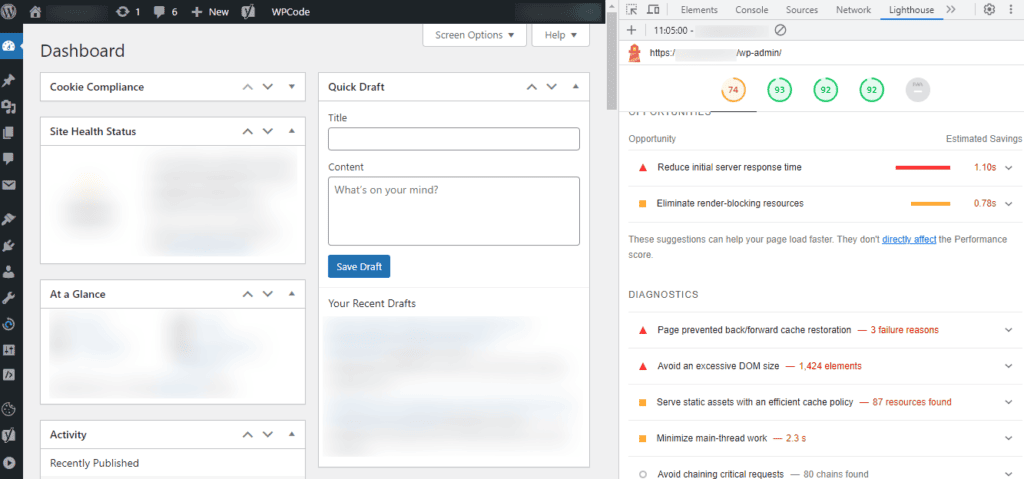The height and width of the screenshot is (479, 1024).
Task: Toggle the Site Health Status panel
Action: pos(292,131)
